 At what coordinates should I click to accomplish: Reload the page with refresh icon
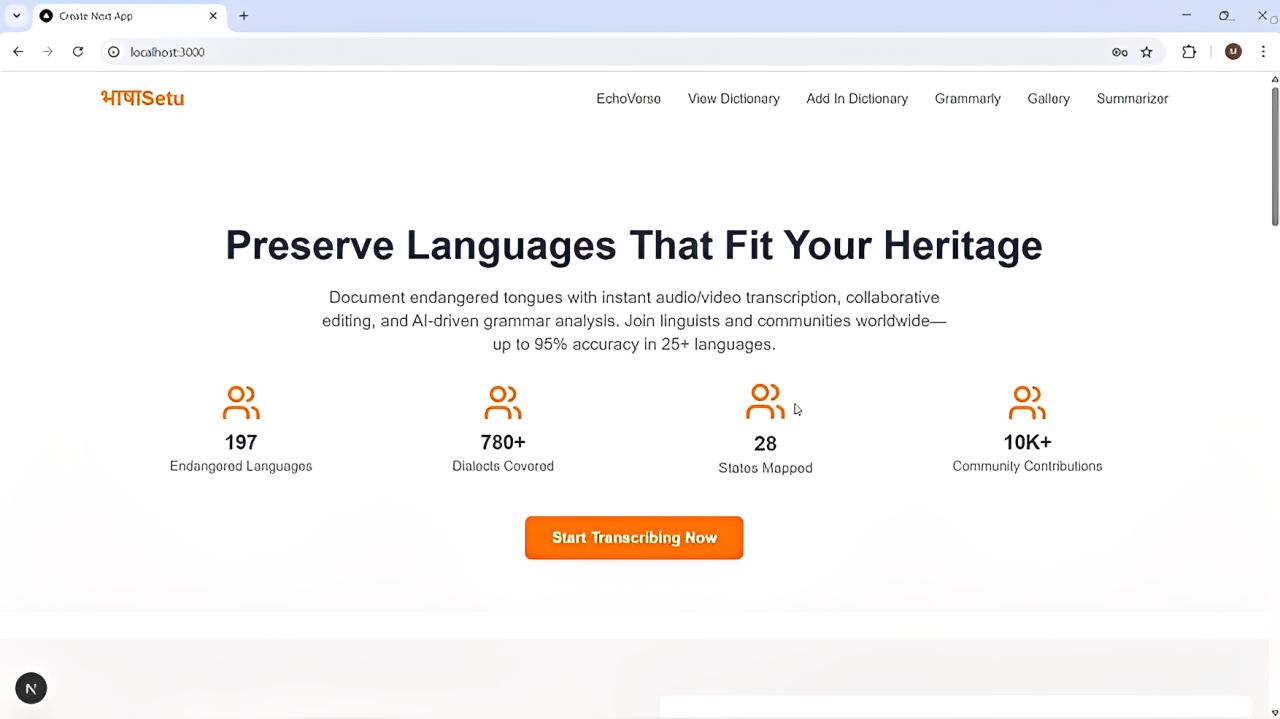click(78, 52)
